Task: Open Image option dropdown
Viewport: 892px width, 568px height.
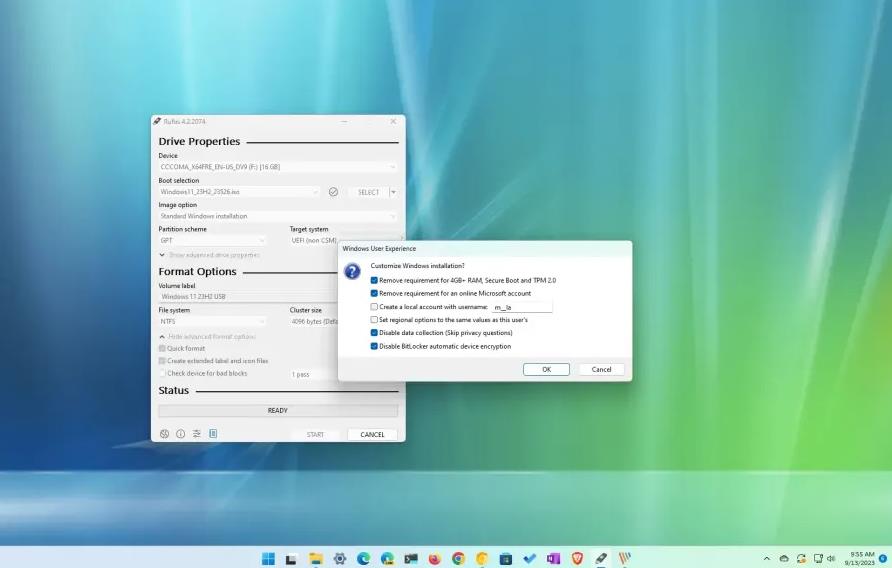Action: (x=278, y=216)
